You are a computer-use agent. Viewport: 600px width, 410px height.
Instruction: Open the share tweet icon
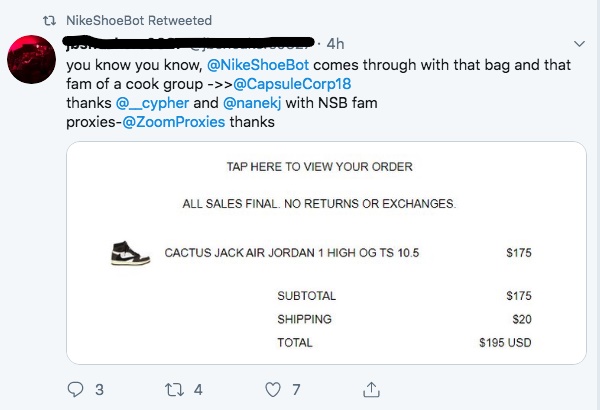[x=370, y=390]
